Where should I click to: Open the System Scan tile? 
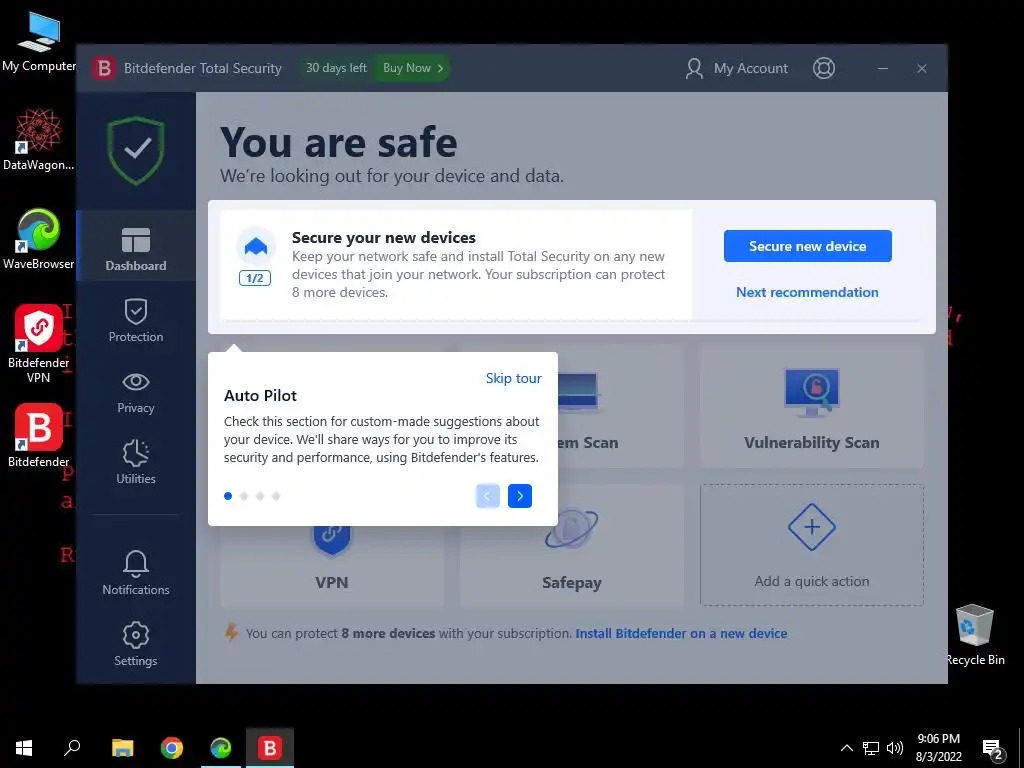pyautogui.click(x=620, y=406)
